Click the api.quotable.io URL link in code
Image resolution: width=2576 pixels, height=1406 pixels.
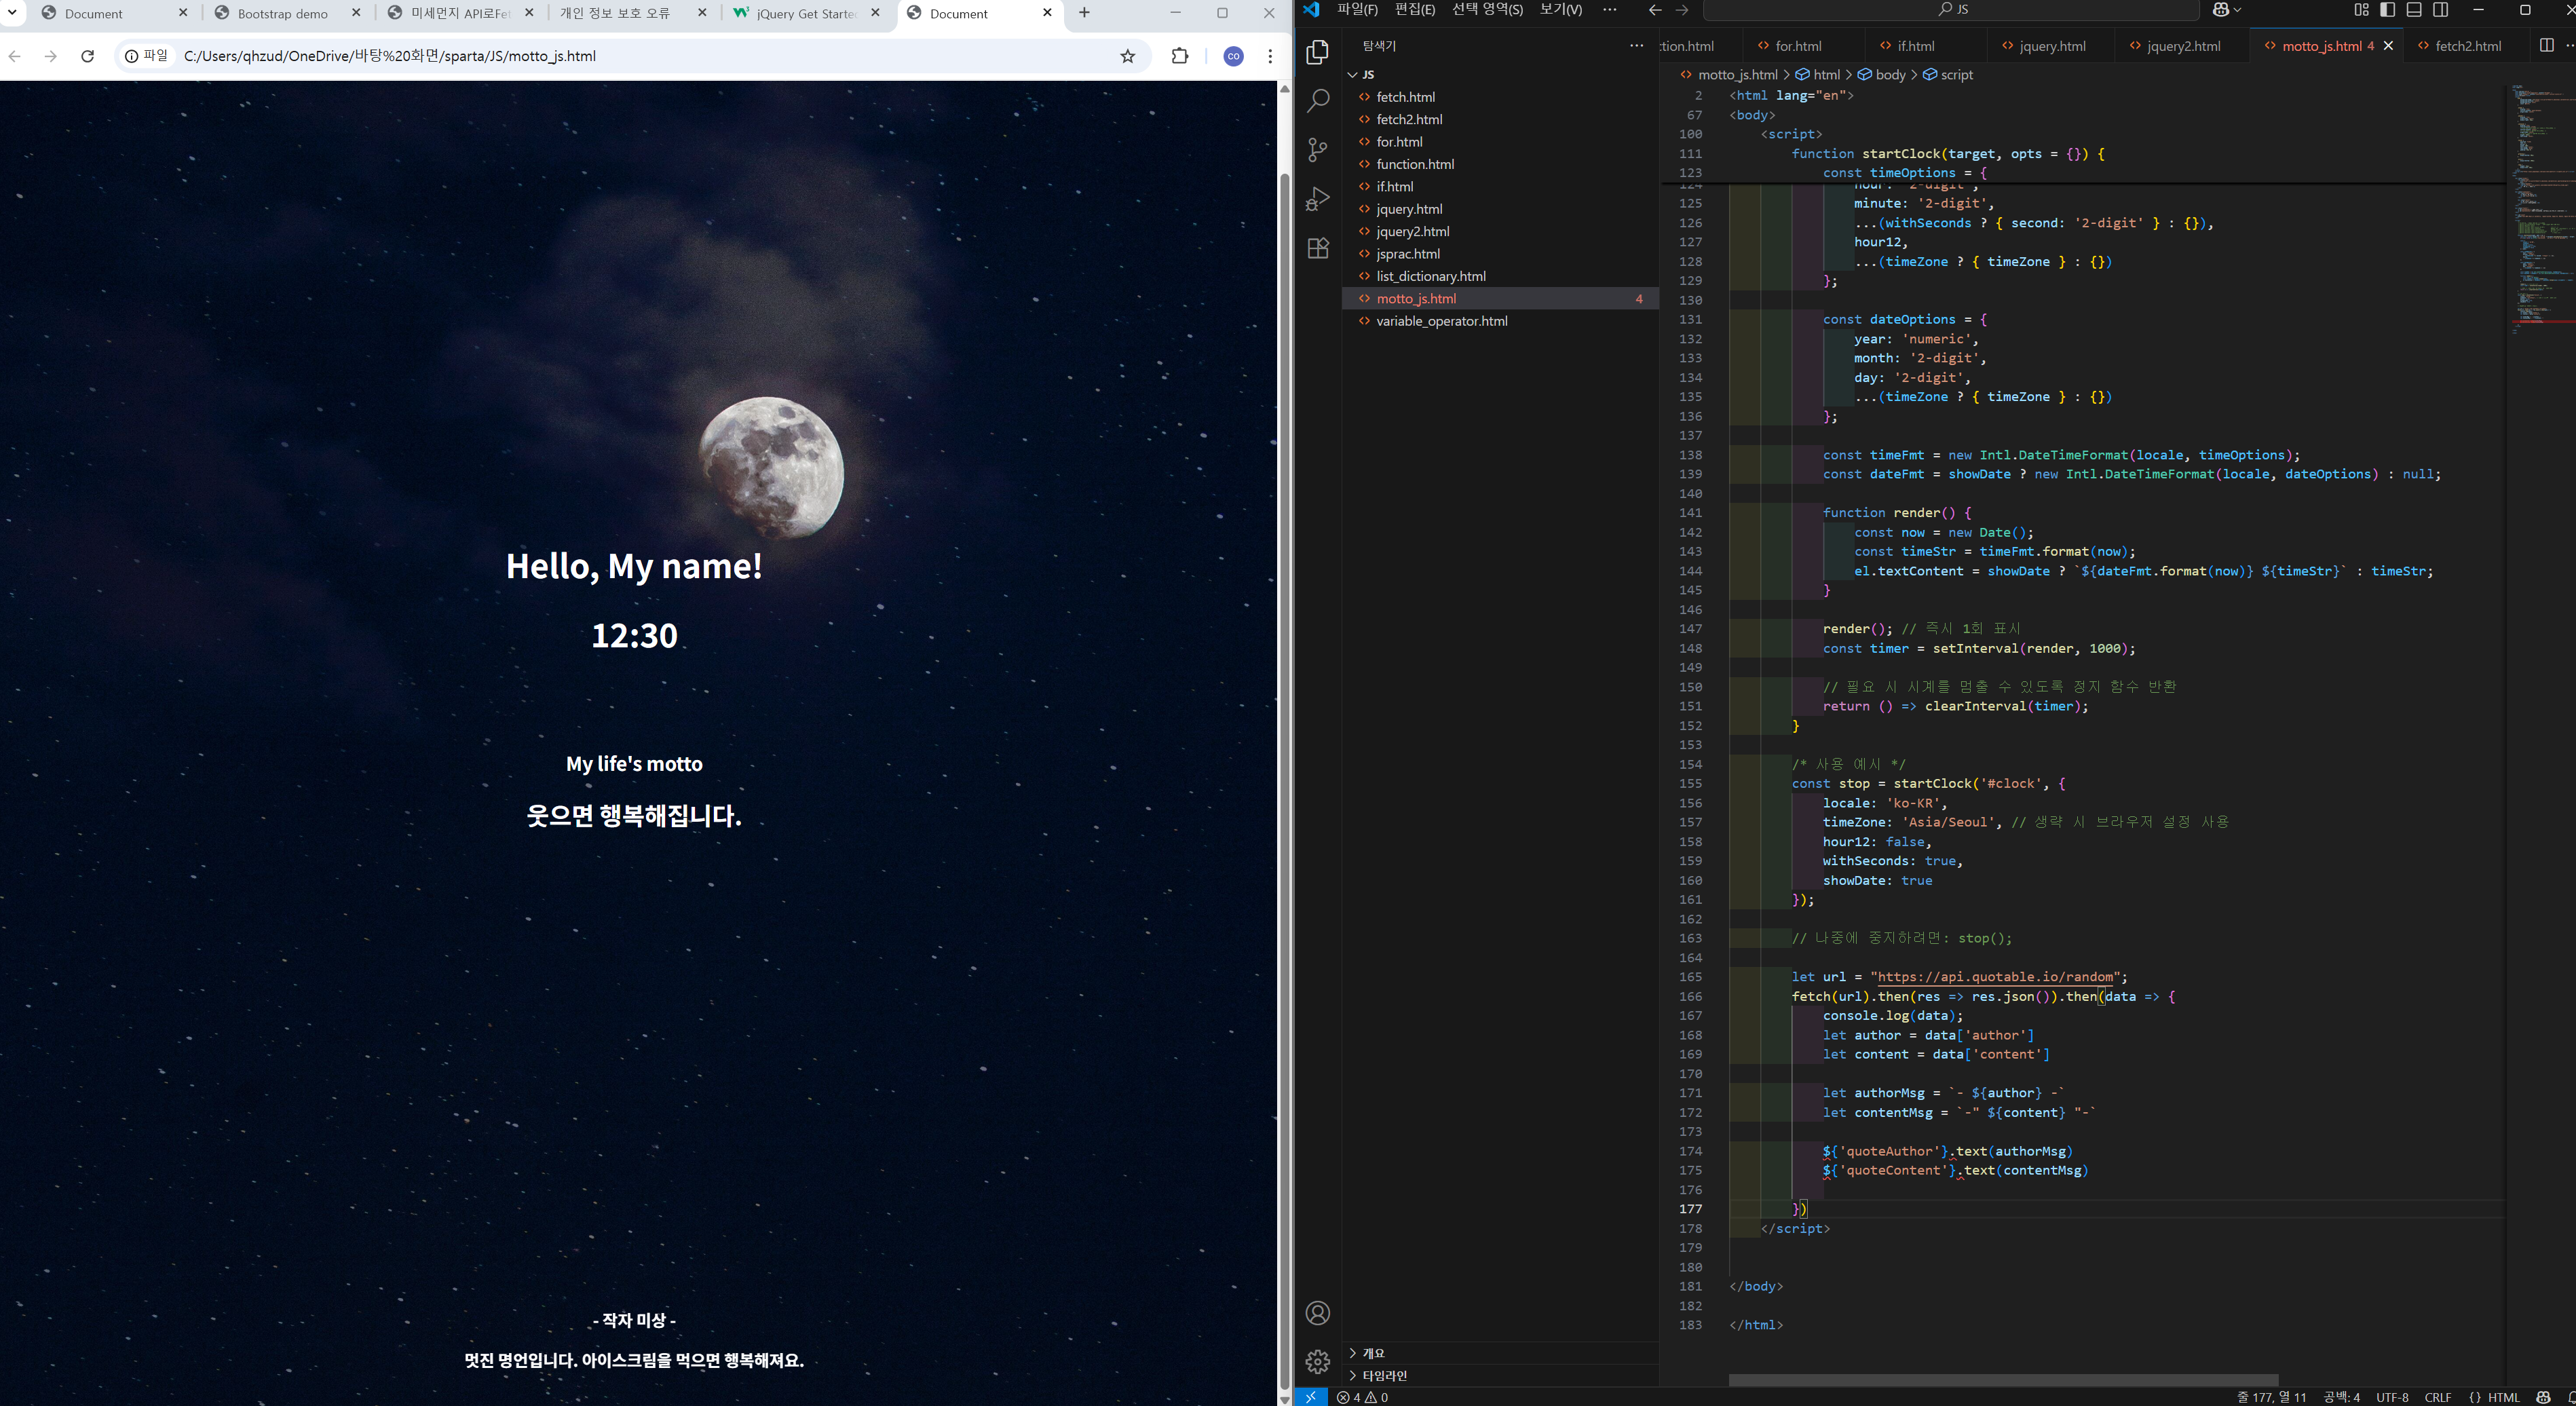1996,977
